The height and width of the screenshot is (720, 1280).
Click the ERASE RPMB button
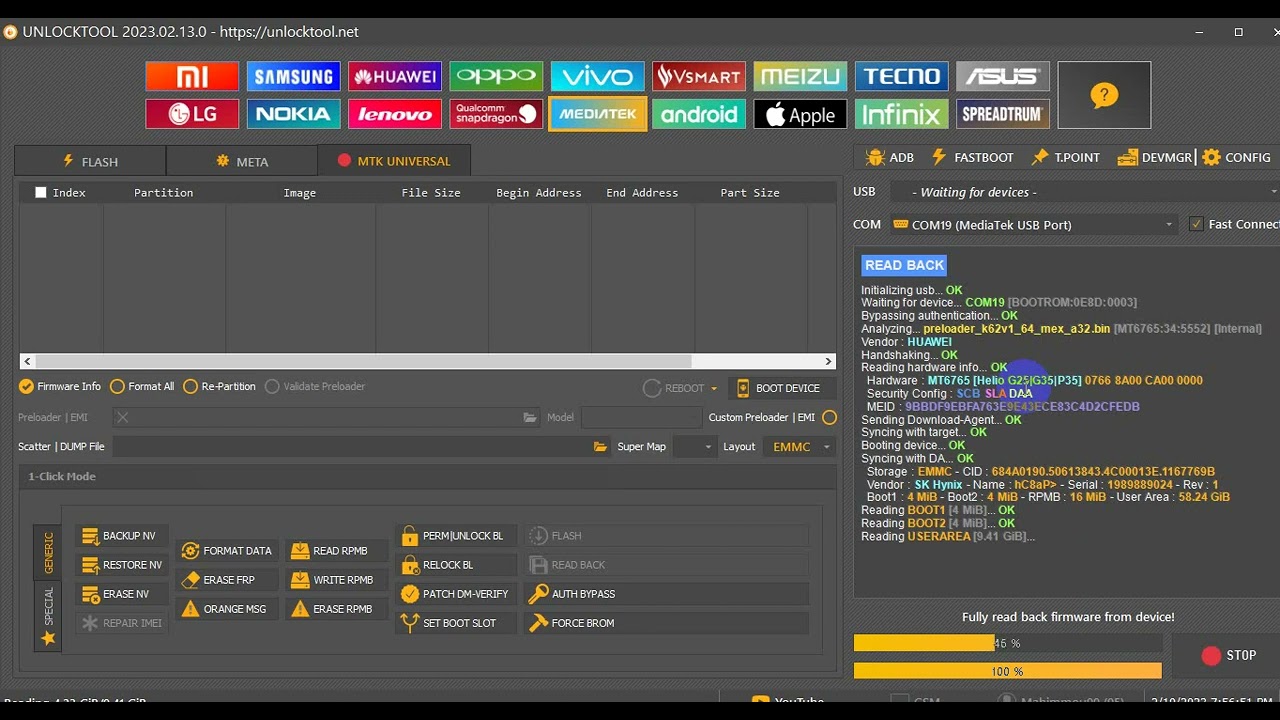(x=336, y=609)
